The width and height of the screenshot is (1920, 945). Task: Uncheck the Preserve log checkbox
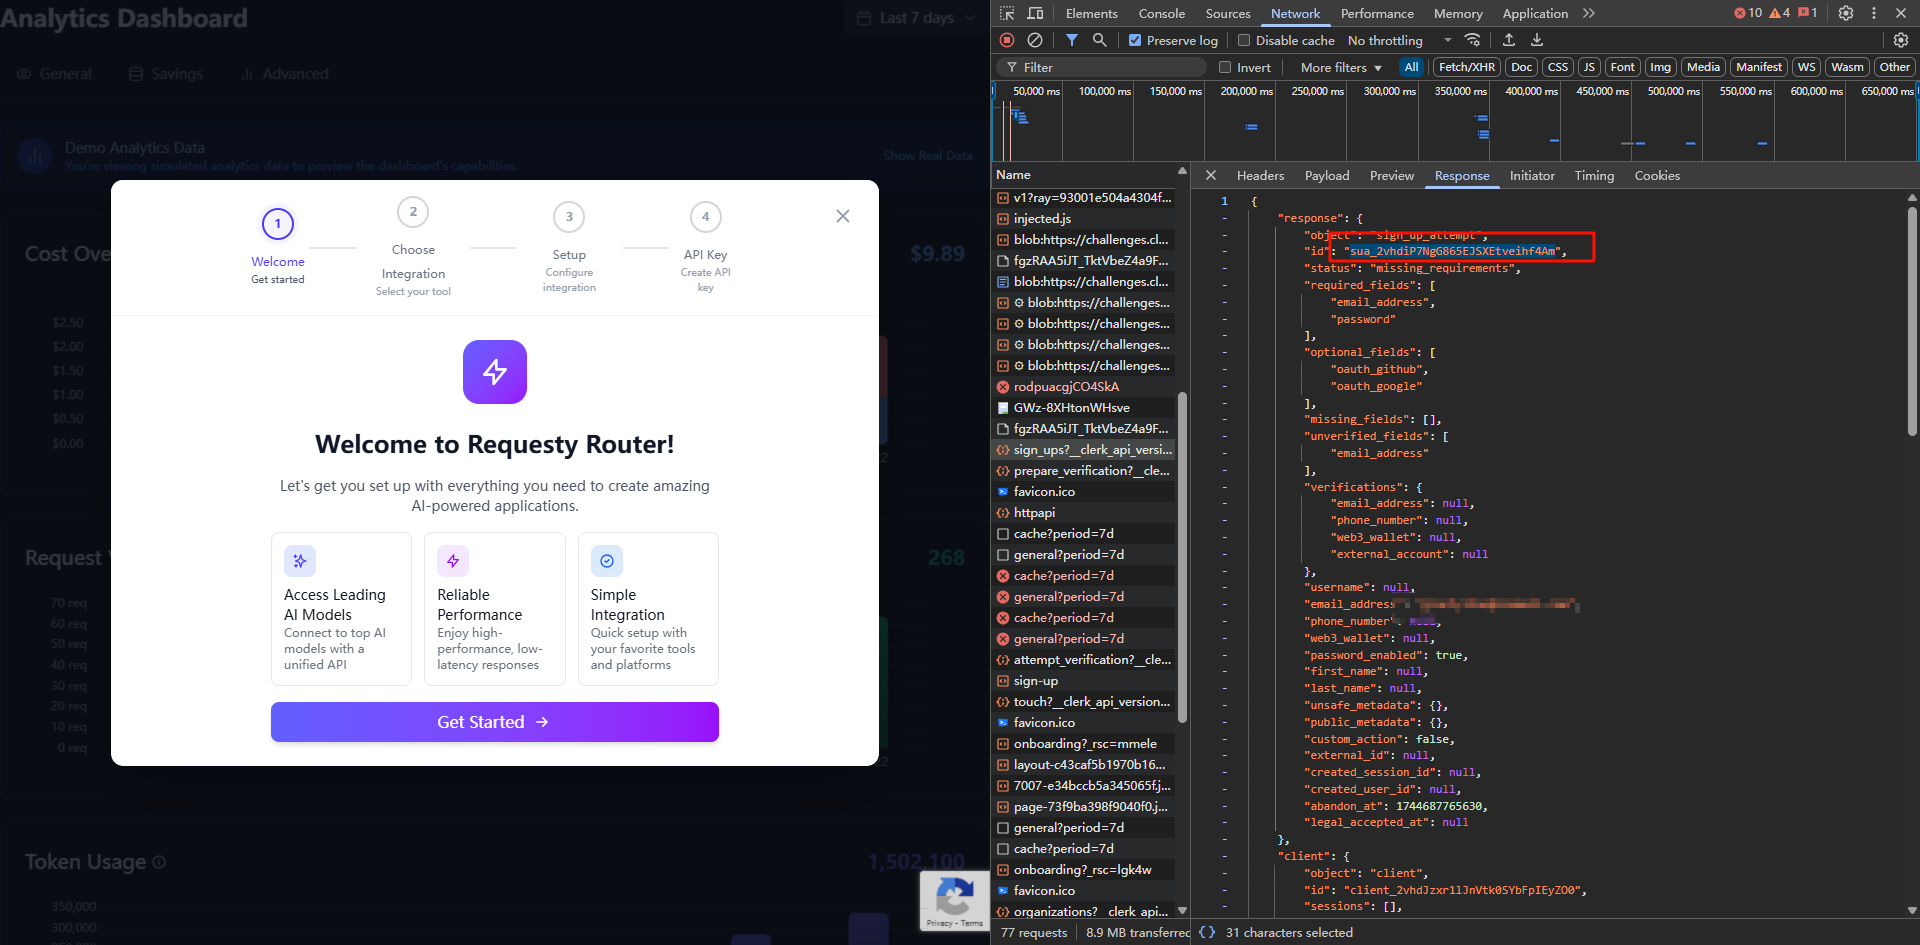point(1135,40)
